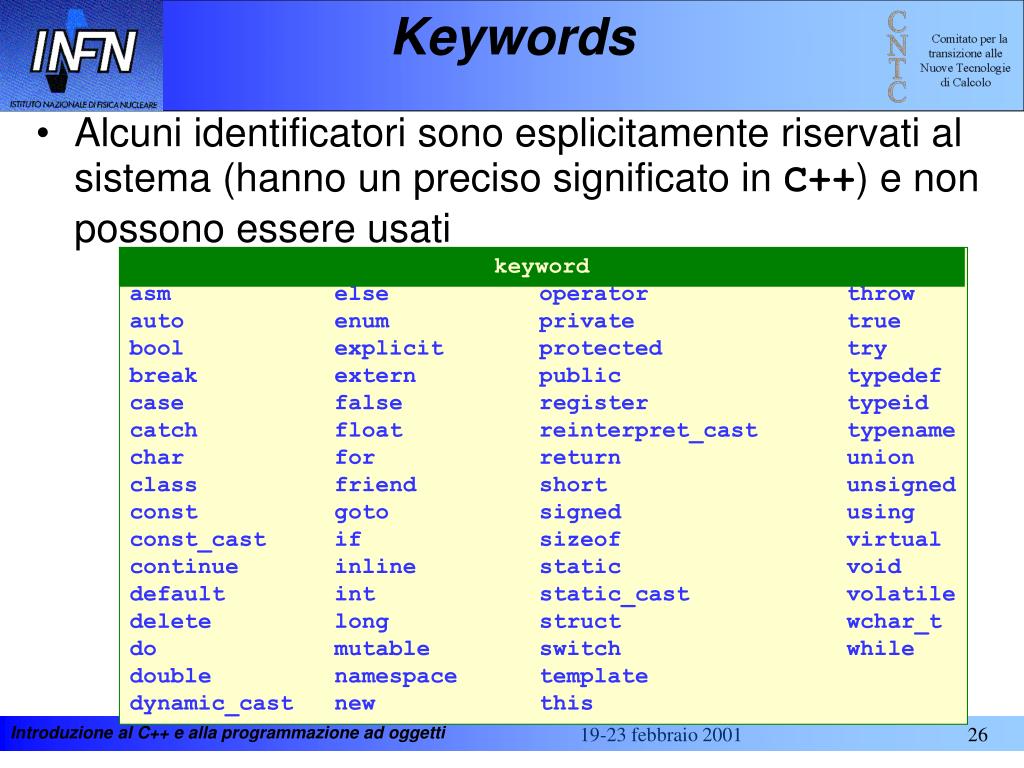Select the keyword bool
Image resolution: width=1024 pixels, height=768 pixels.
[x=156, y=348]
